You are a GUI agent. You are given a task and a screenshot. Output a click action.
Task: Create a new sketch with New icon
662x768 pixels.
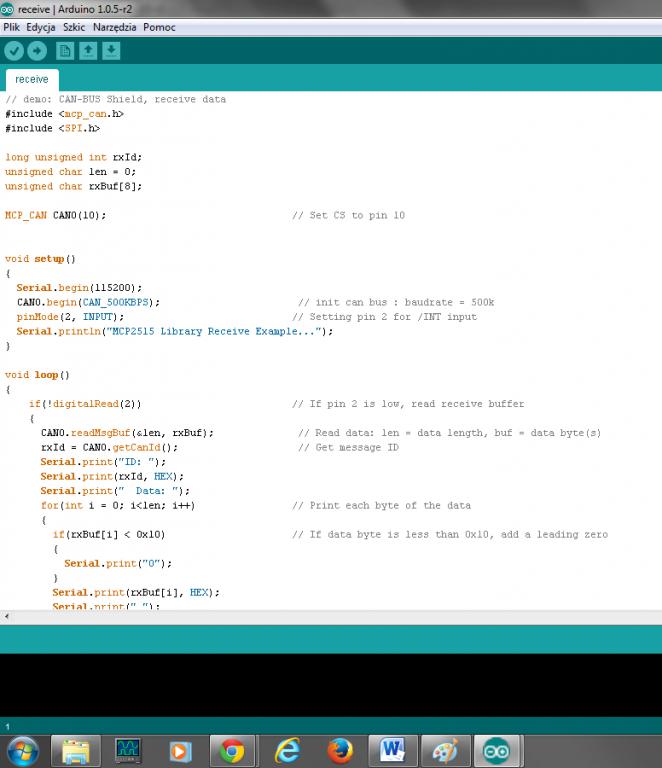click(x=65, y=51)
